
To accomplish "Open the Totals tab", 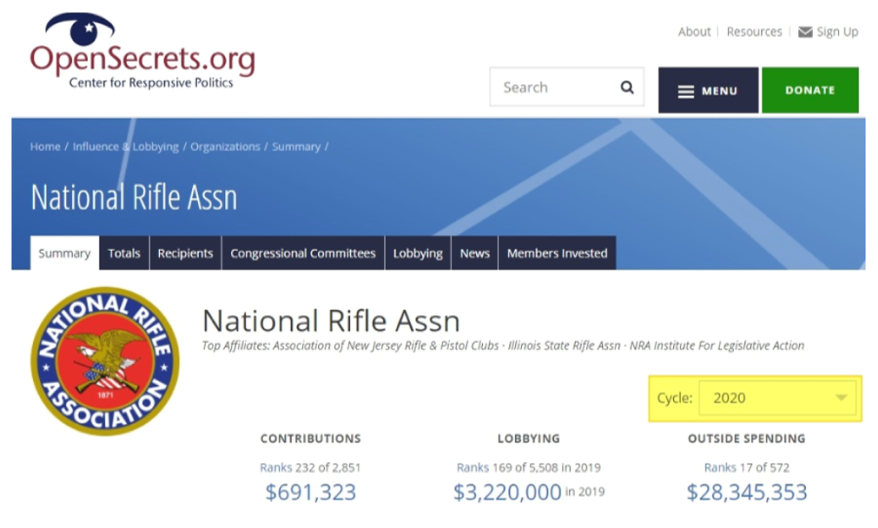I will [x=124, y=253].
